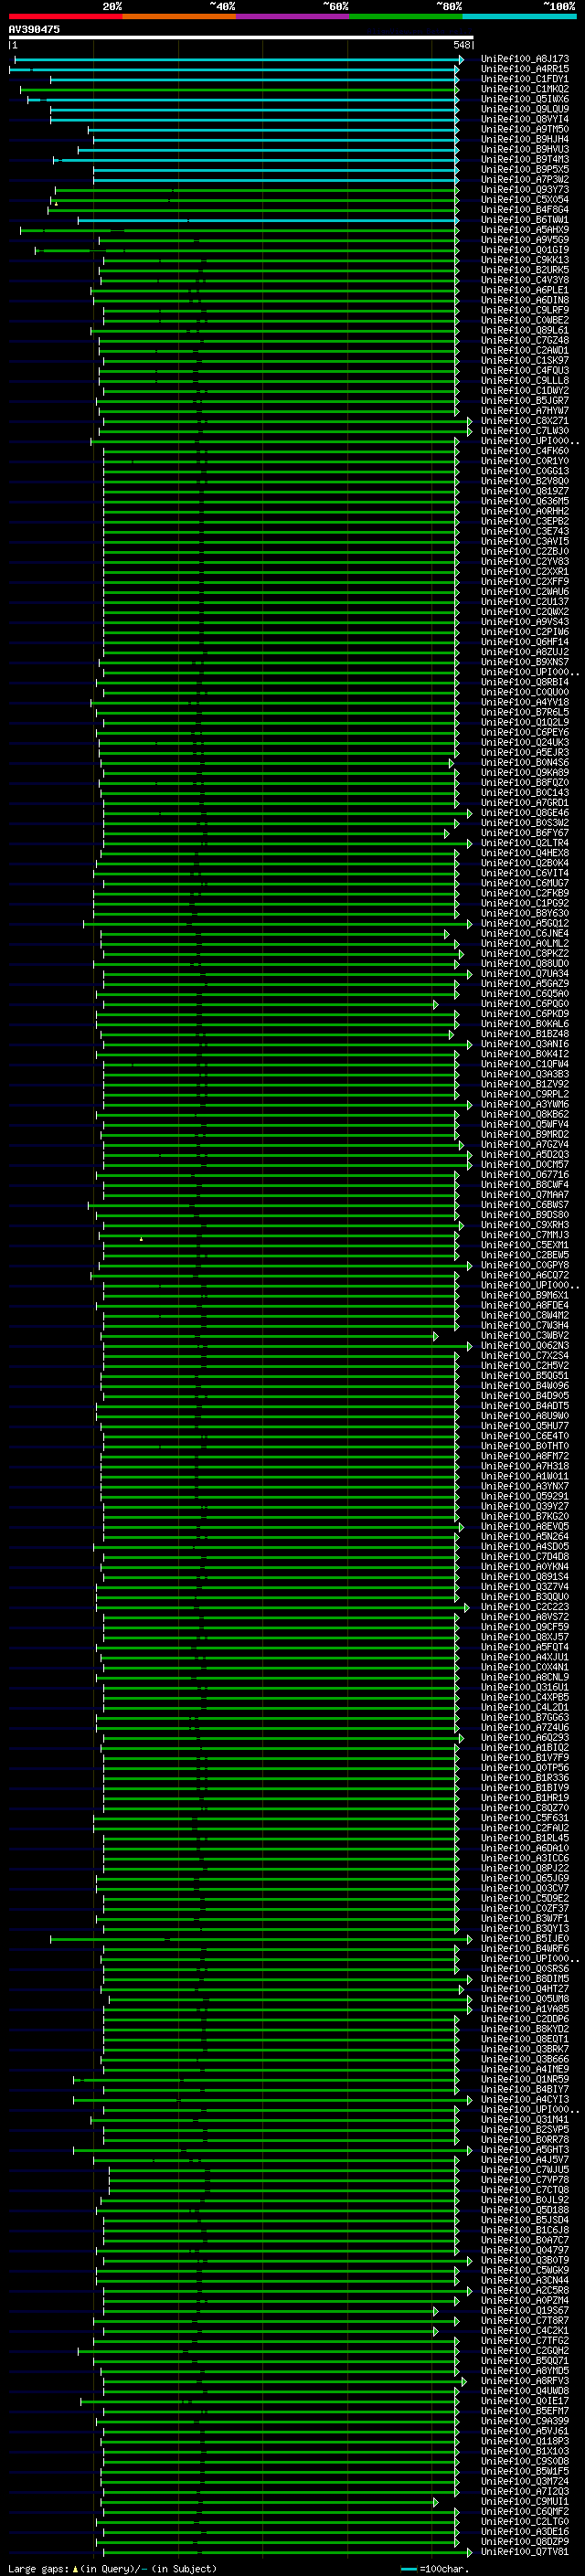Select the UniRef100_C4FQU3 label
This screenshot has width=585, height=2576.
click(525, 370)
